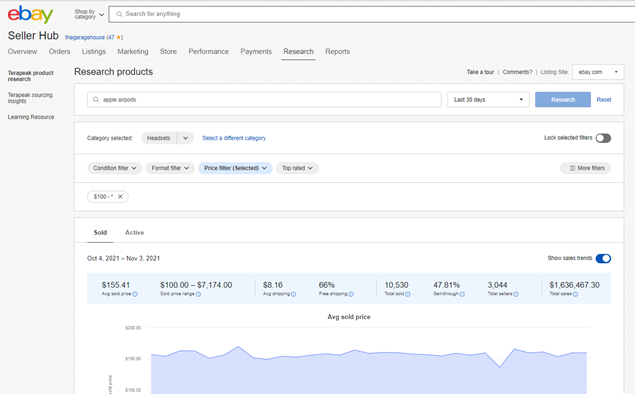The image size is (635, 394).
Task: Click the Oct 4, 2021 – Nov 3, 2021 date text
Action: 124,258
